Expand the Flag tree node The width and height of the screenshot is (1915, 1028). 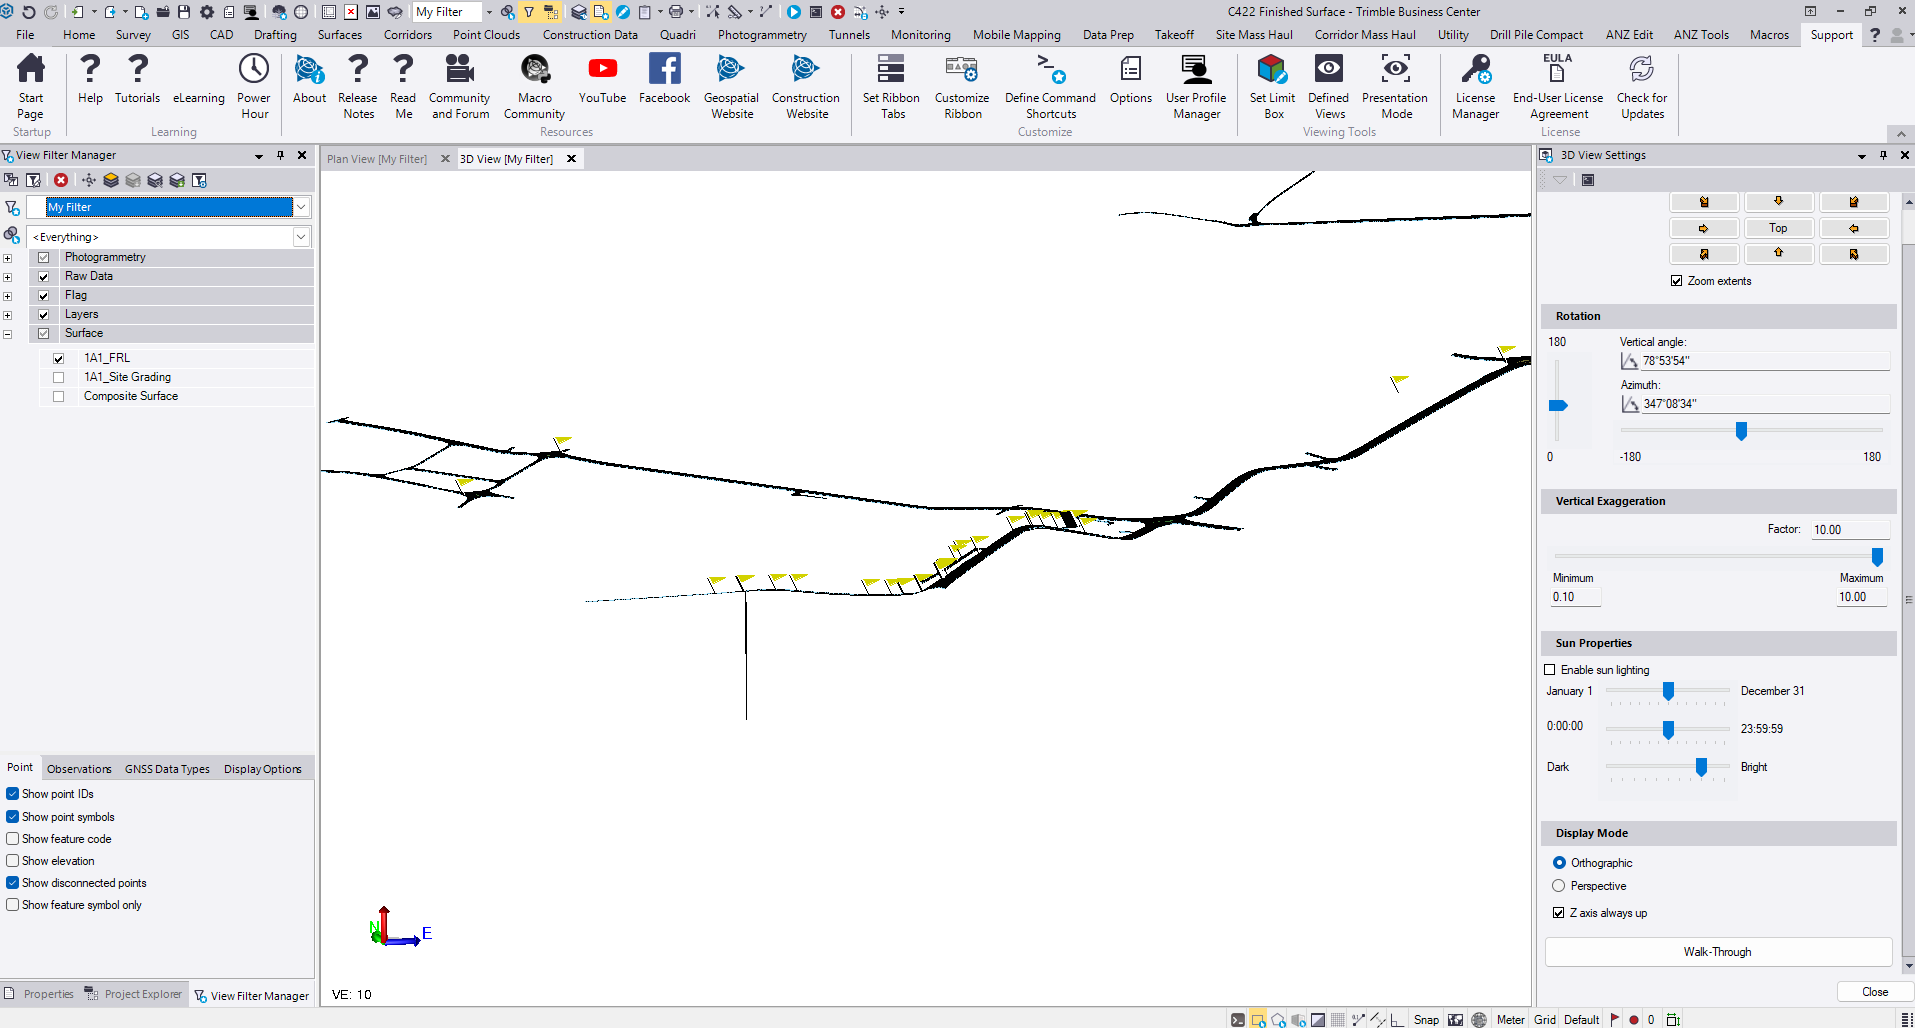coord(8,296)
